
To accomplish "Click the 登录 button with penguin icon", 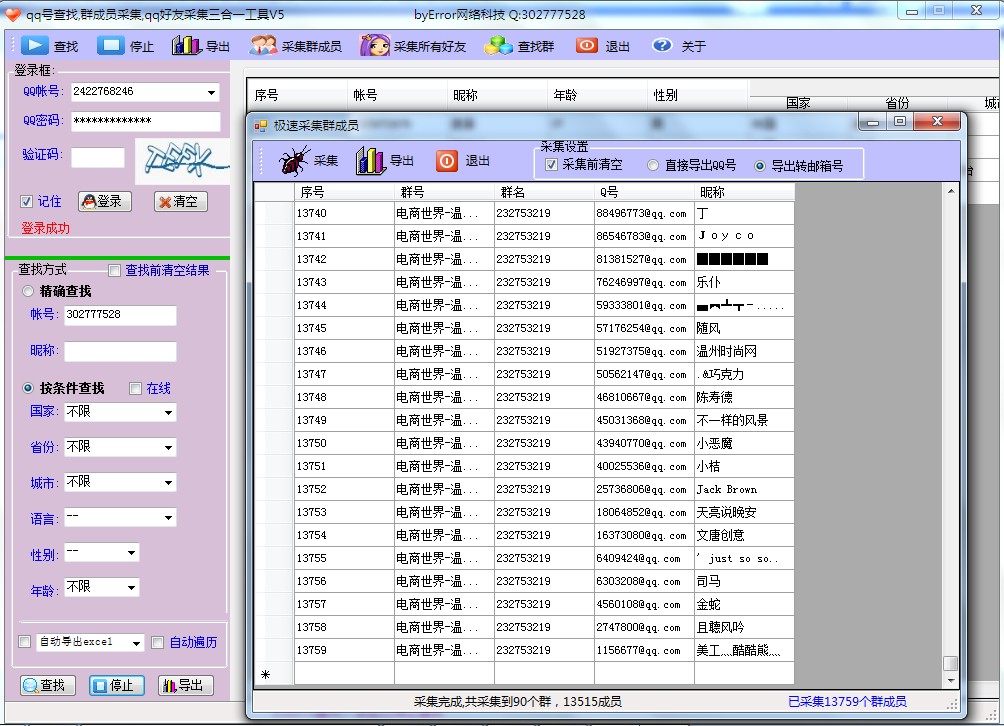I will pos(104,201).
